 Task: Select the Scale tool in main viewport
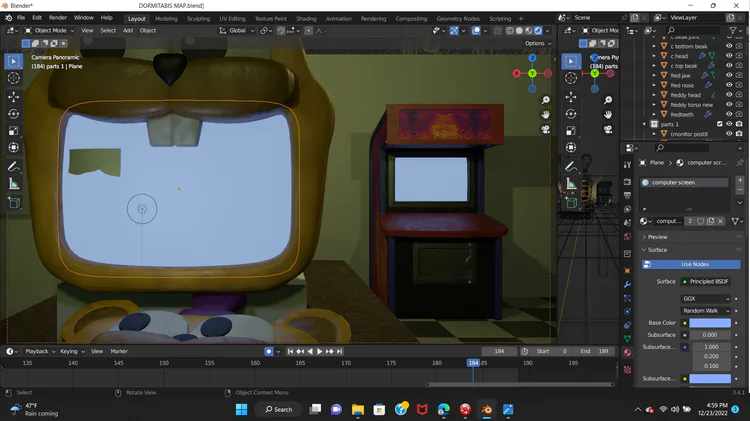pos(13,131)
